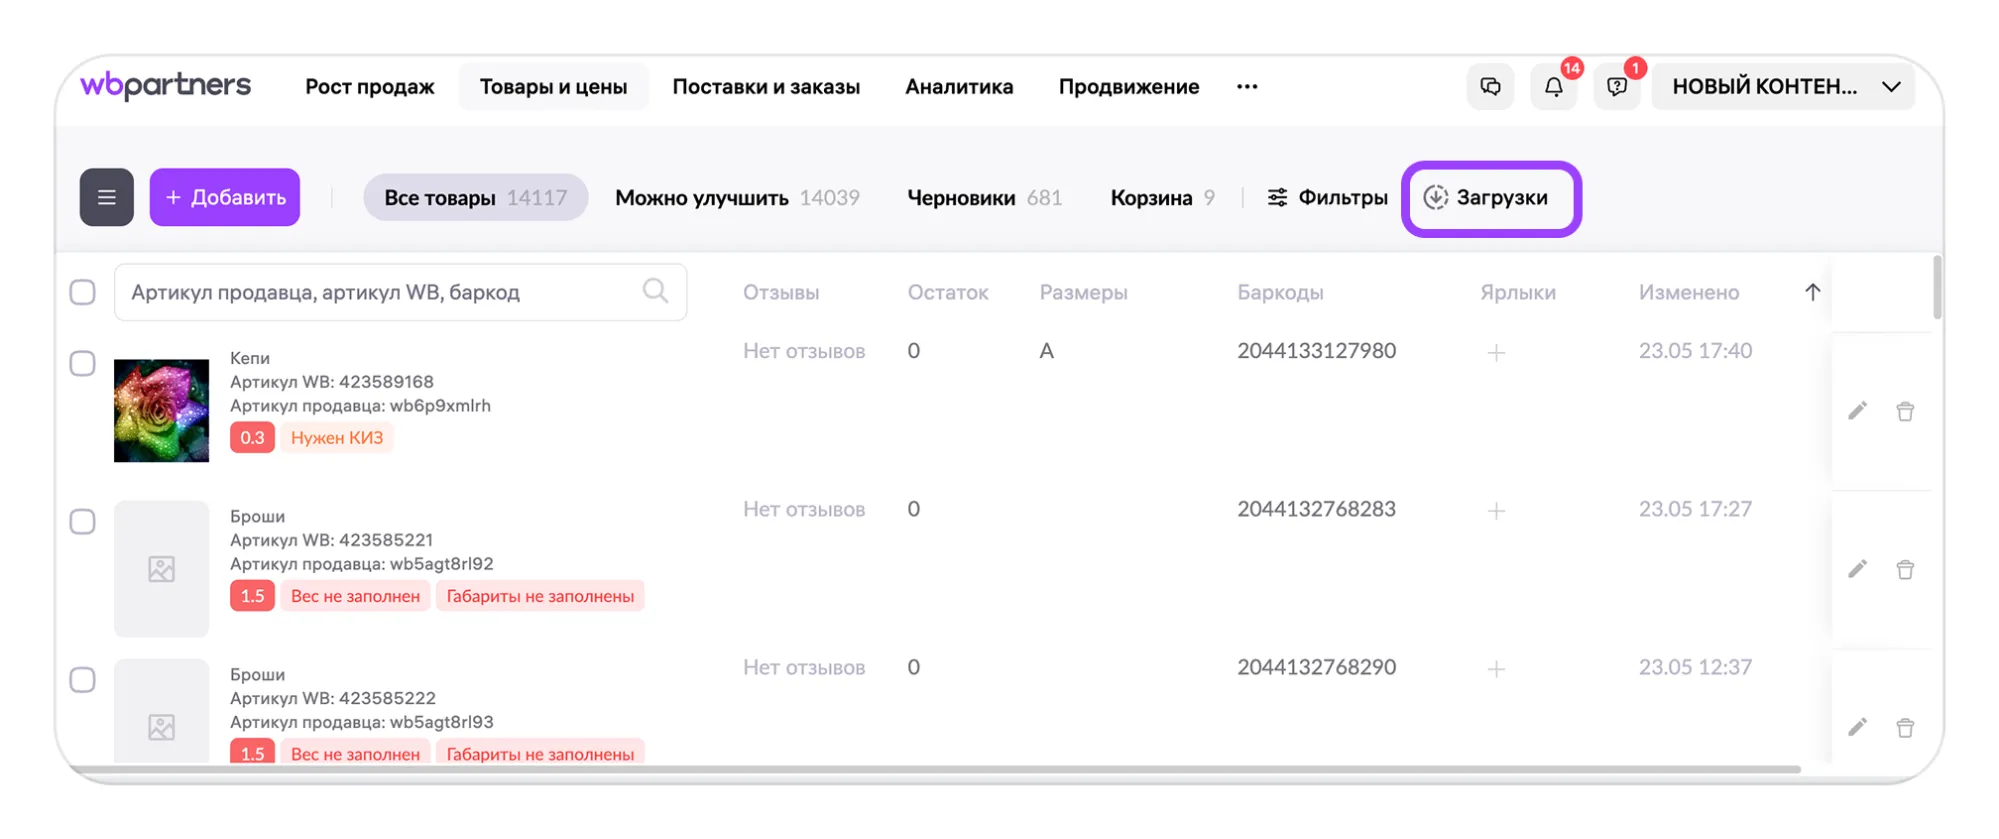Open the Загрузки button
Screen dimensions: 1999x839
[1490, 198]
